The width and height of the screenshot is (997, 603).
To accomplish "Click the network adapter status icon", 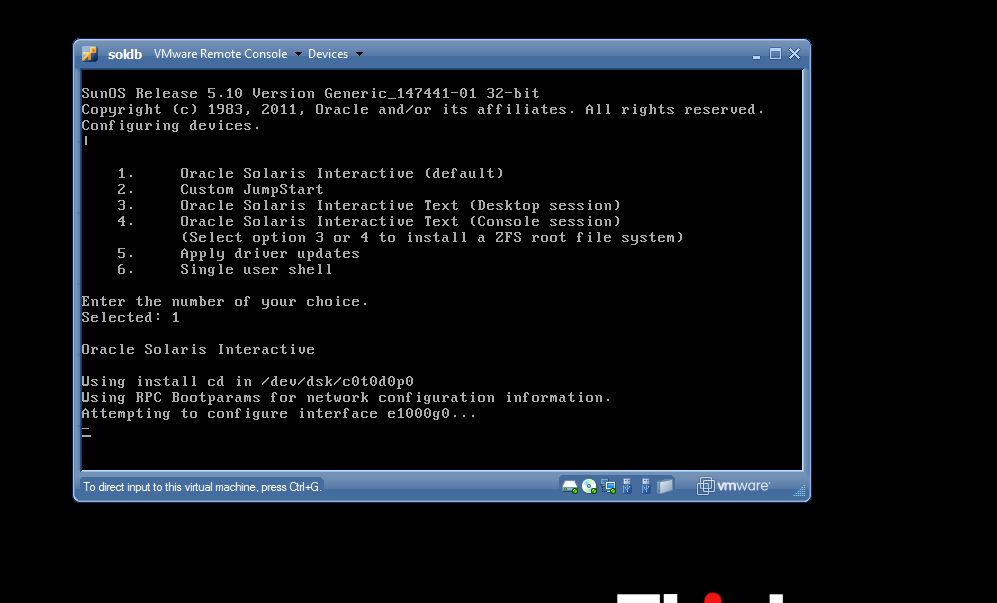I will pos(609,487).
